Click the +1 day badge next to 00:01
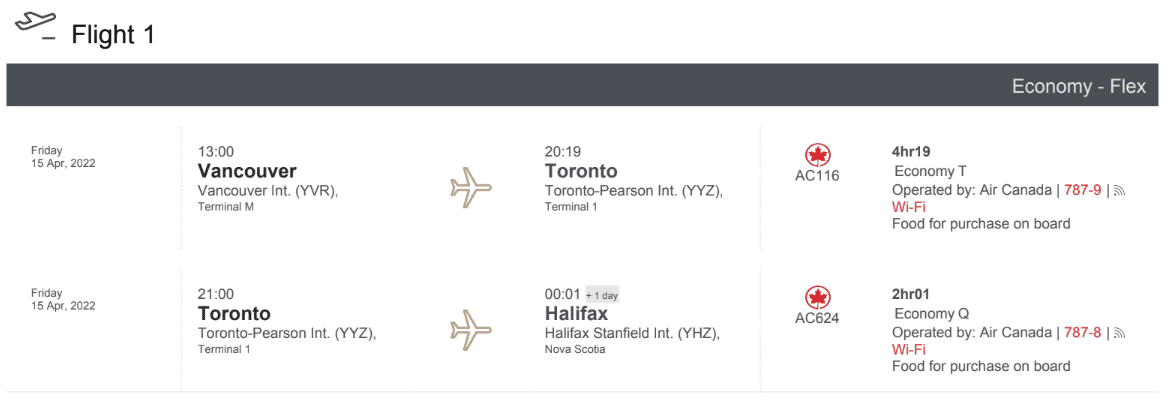1169x400 pixels. click(602, 295)
